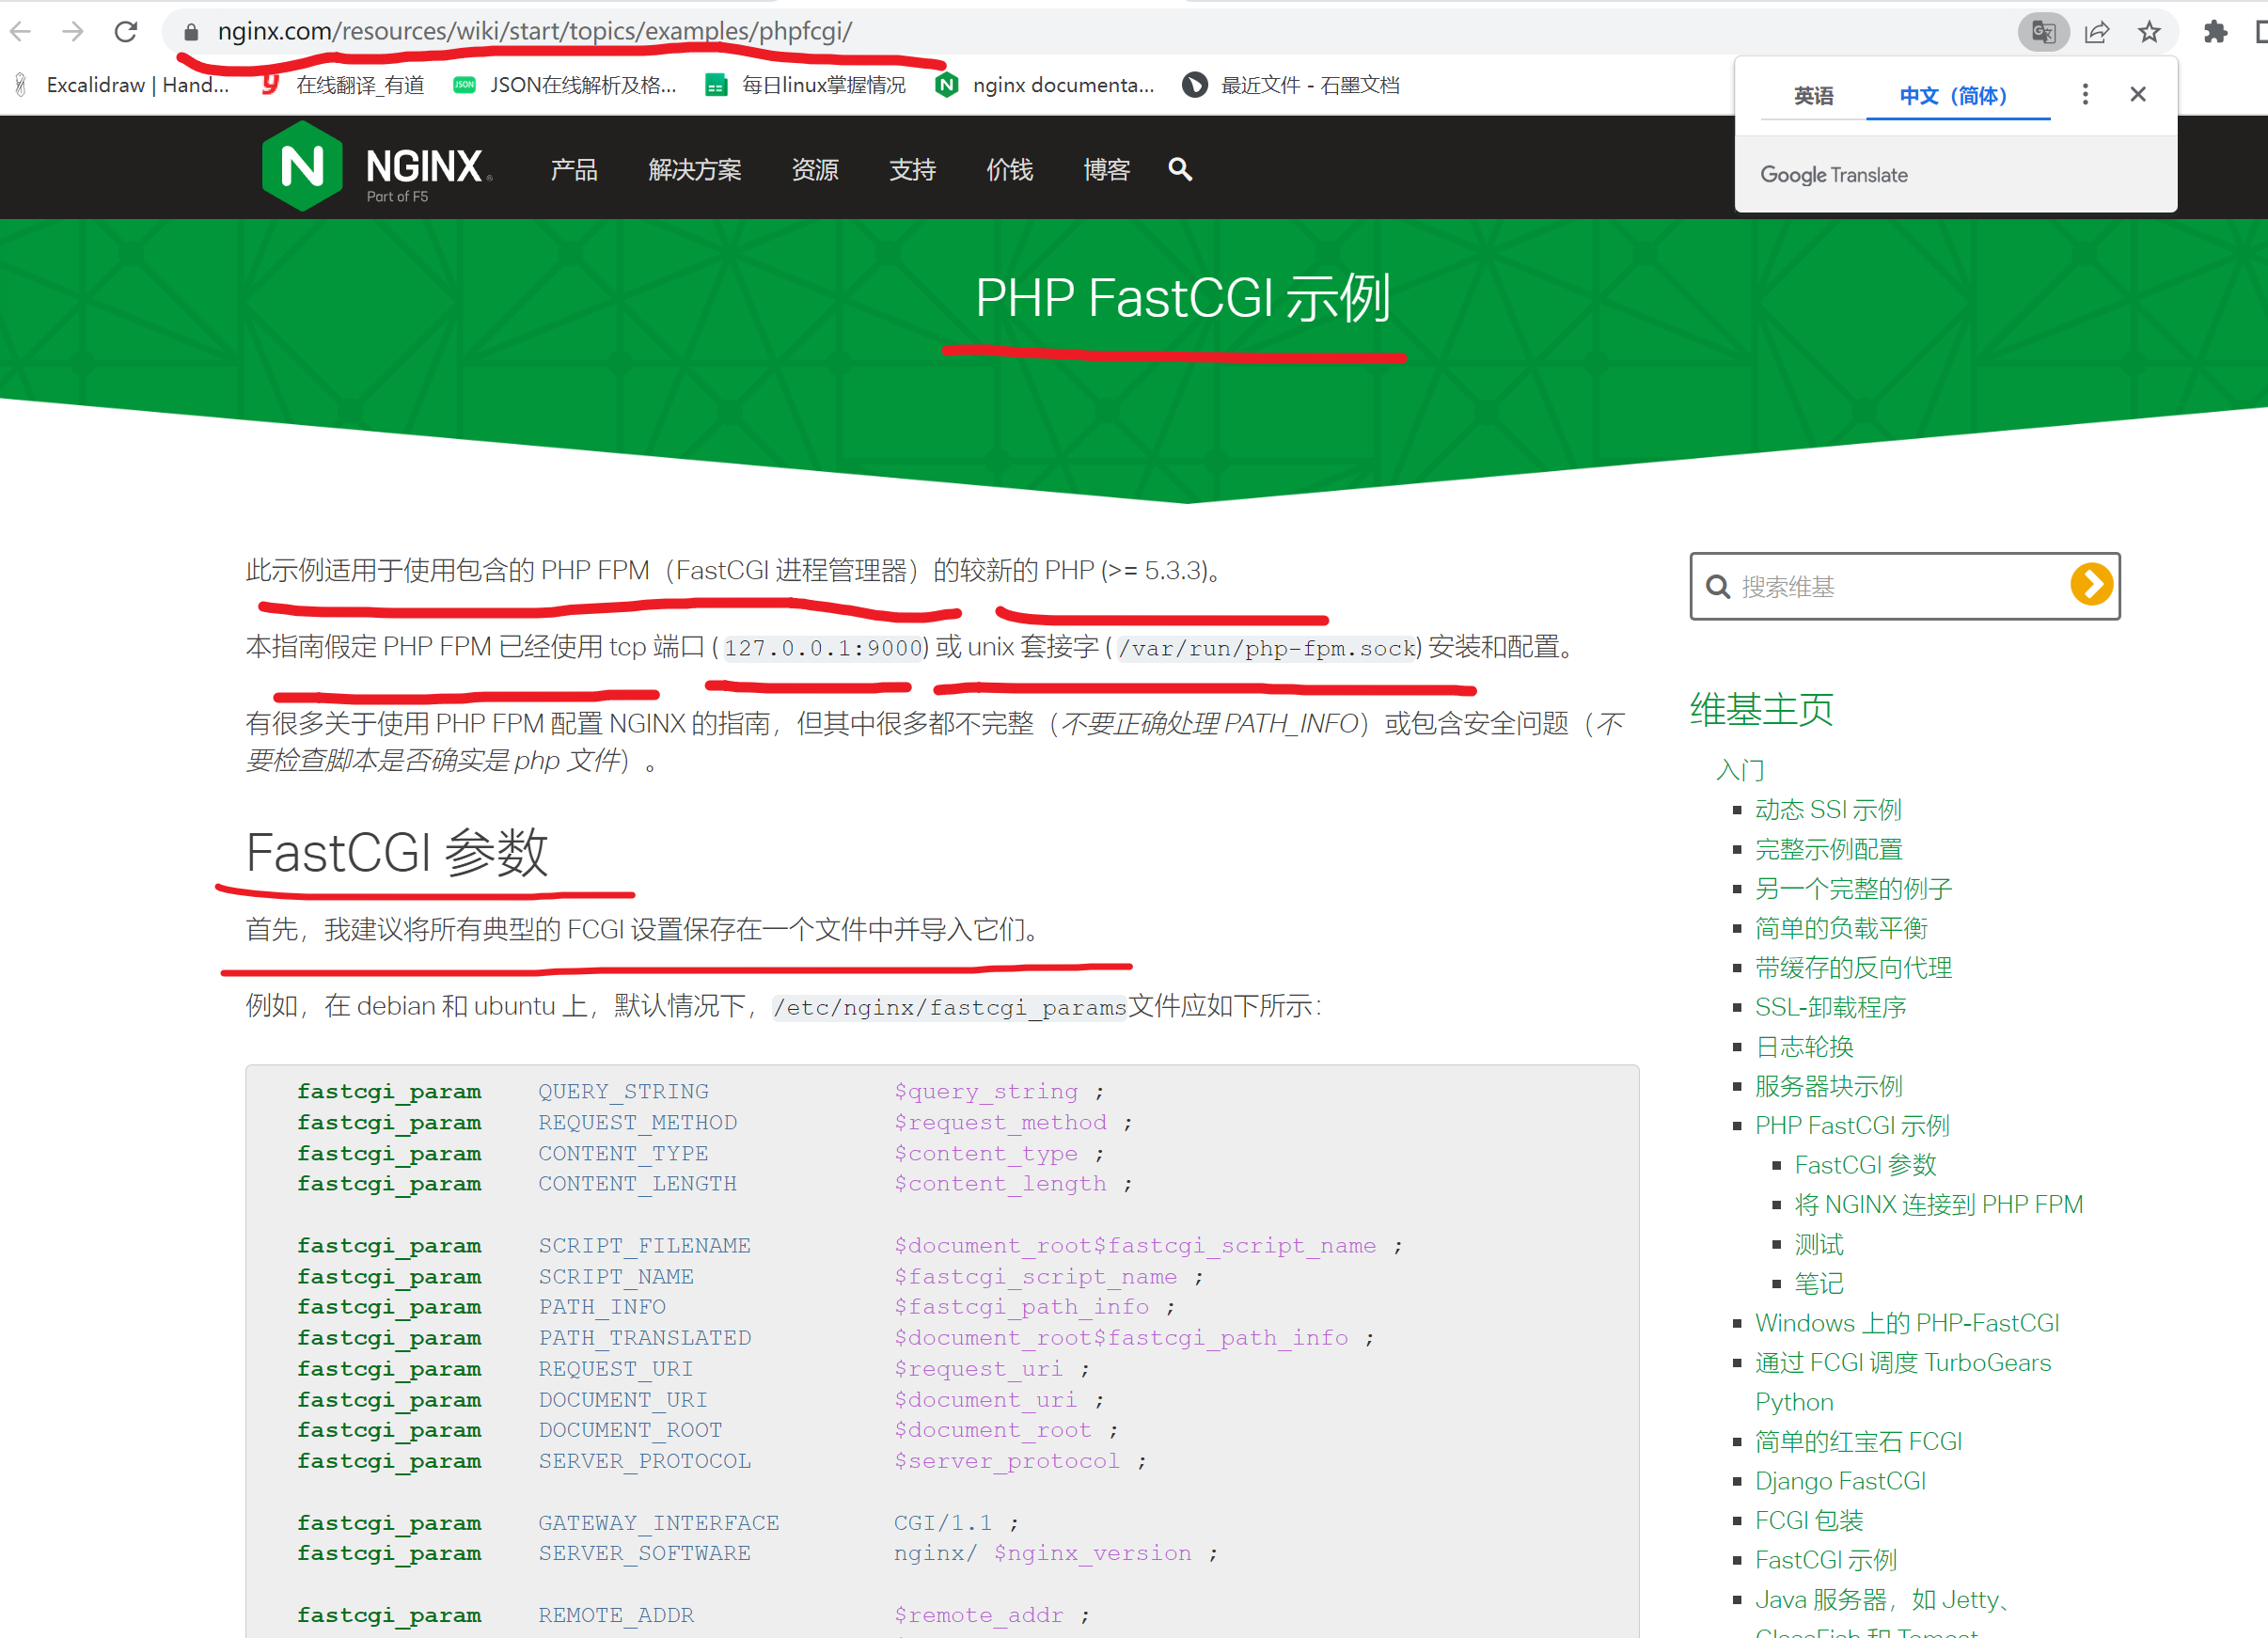This screenshot has width=2268, height=1638.
Task: Bookmark page with the star icon
Action: (2149, 32)
